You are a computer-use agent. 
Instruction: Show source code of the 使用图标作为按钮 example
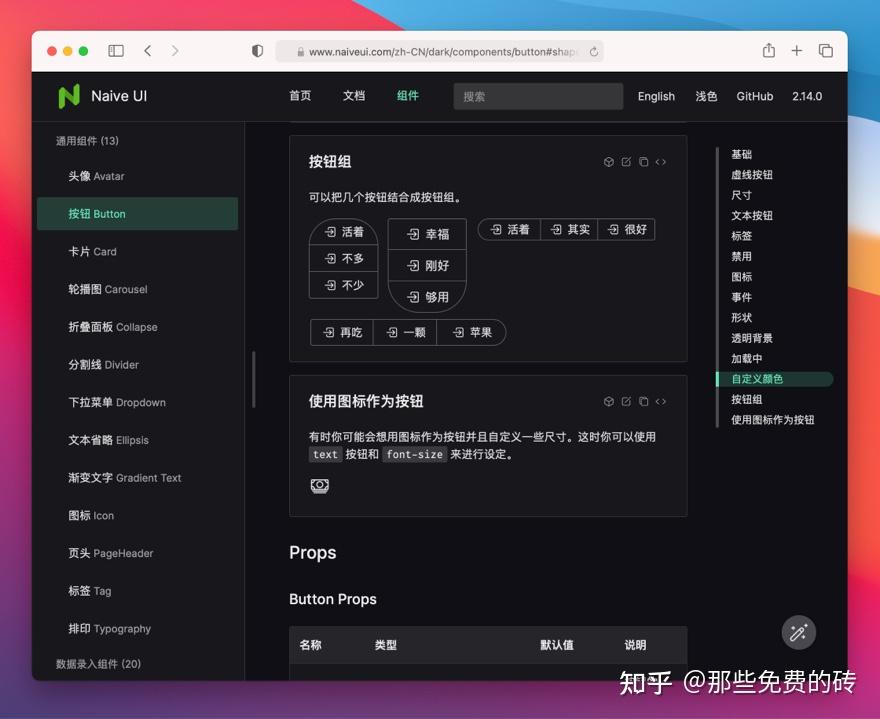(x=660, y=401)
